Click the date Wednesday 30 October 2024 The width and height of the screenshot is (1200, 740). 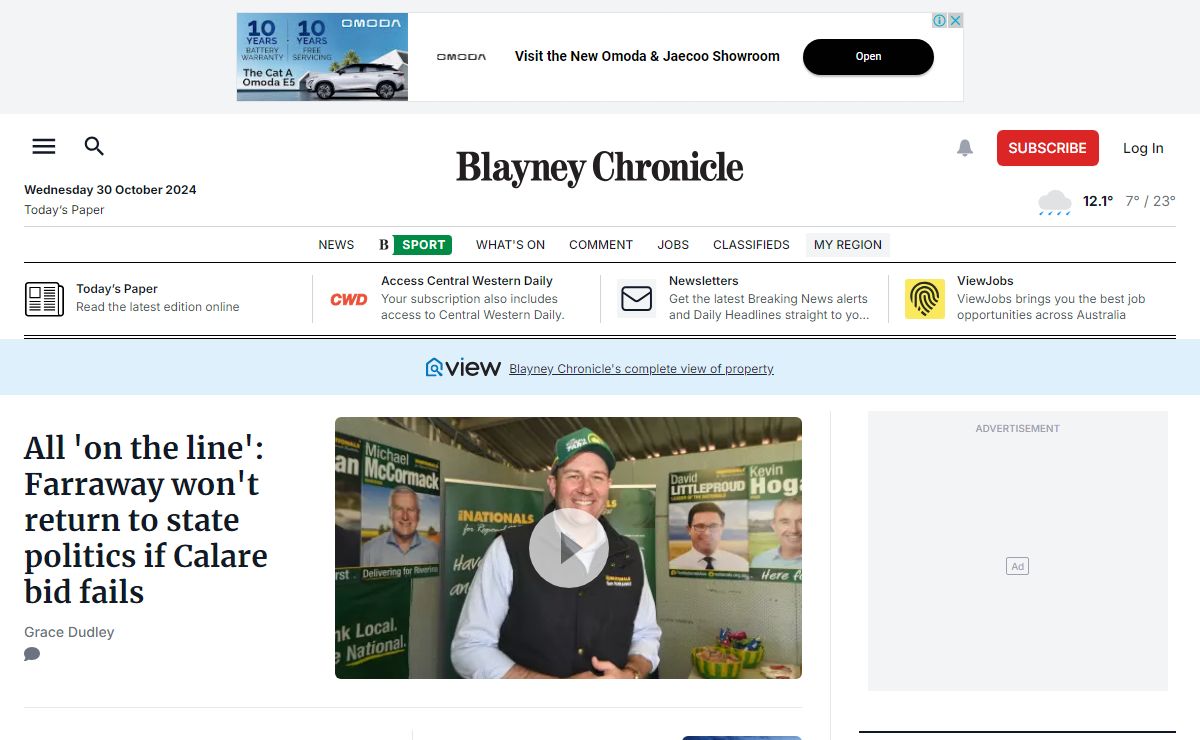pos(110,190)
